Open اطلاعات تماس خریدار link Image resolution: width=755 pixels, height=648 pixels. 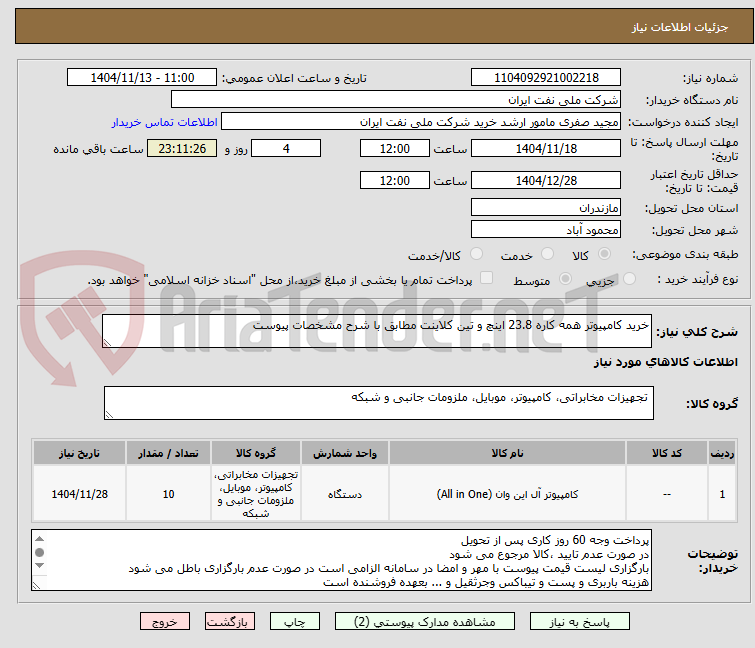(165, 122)
